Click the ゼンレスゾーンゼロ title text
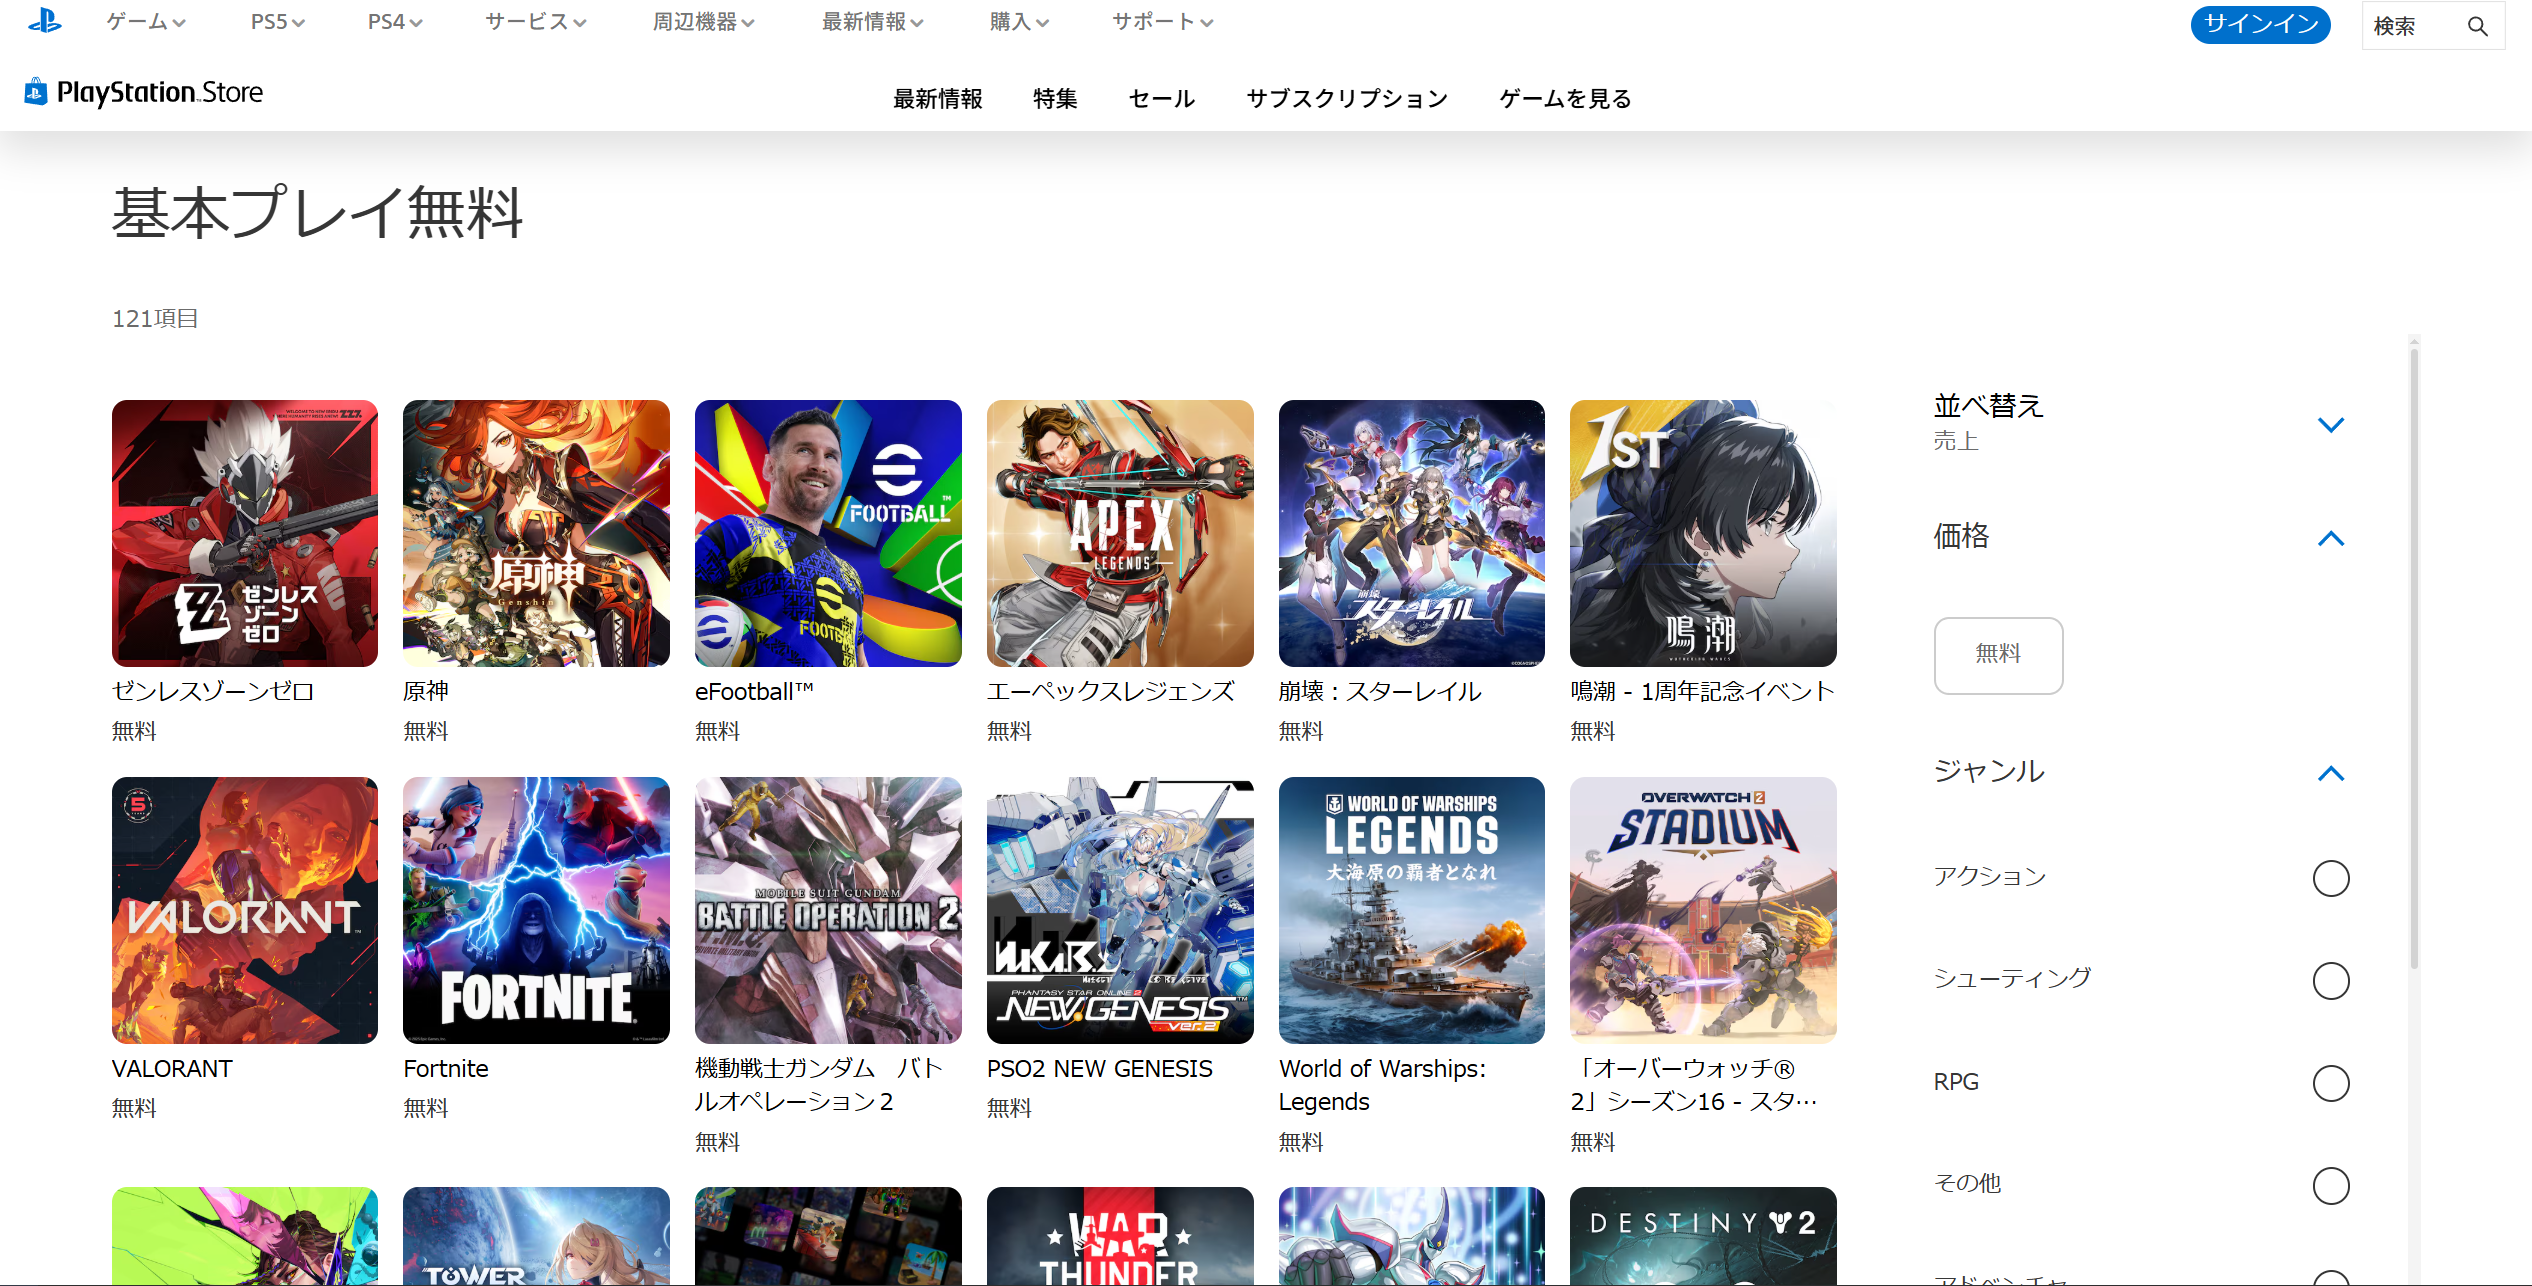The image size is (2532, 1286). coord(213,691)
